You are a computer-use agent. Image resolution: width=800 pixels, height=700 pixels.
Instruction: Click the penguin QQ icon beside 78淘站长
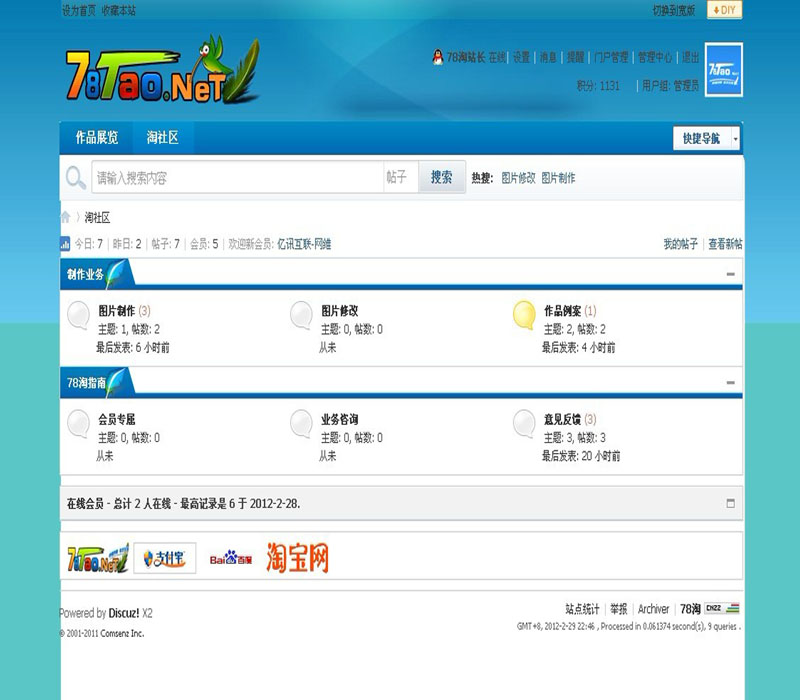438,57
